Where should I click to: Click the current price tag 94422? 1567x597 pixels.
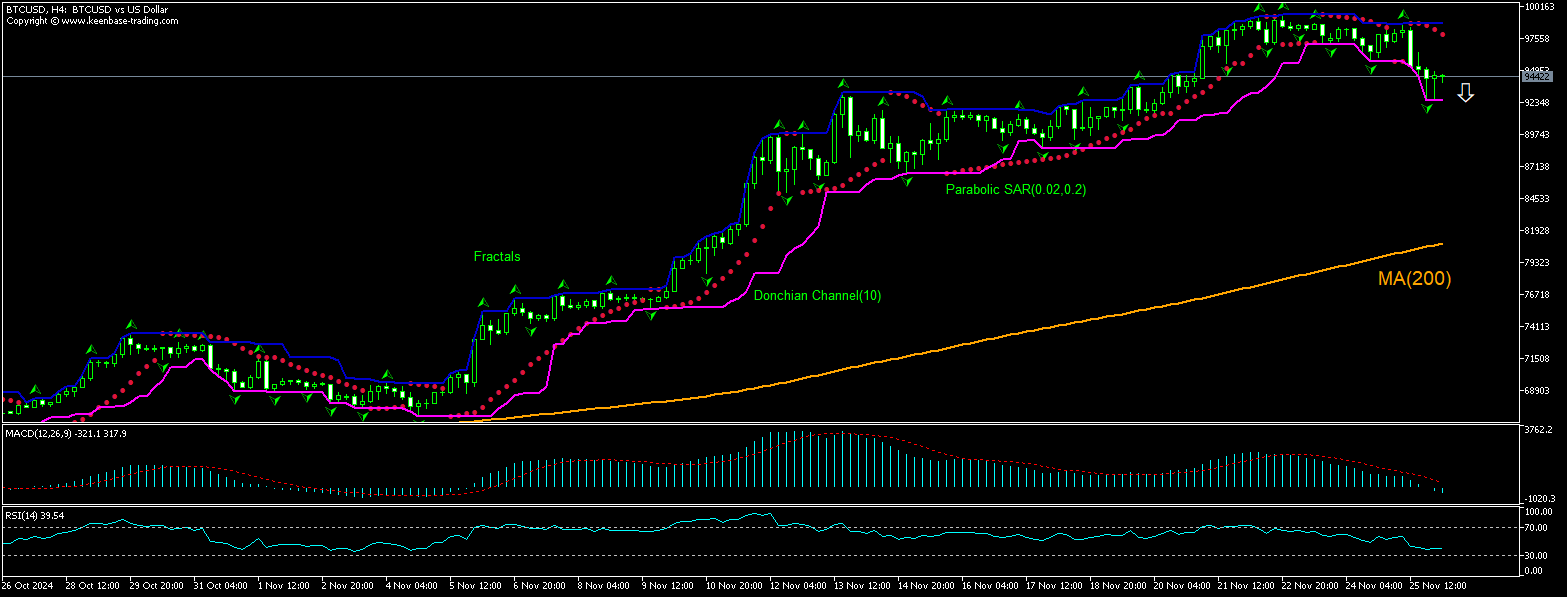tap(1536, 76)
